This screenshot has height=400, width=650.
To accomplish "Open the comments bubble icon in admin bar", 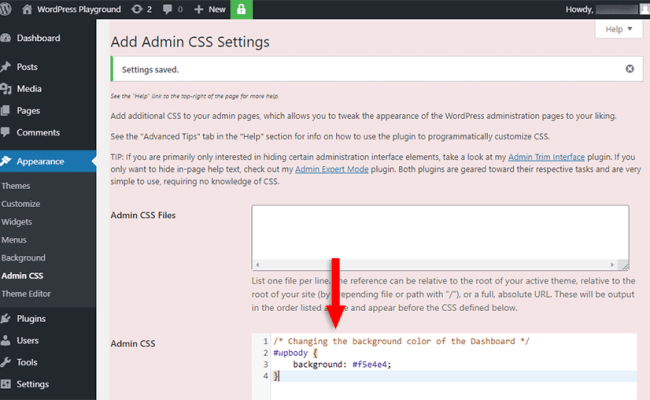I will pos(167,9).
